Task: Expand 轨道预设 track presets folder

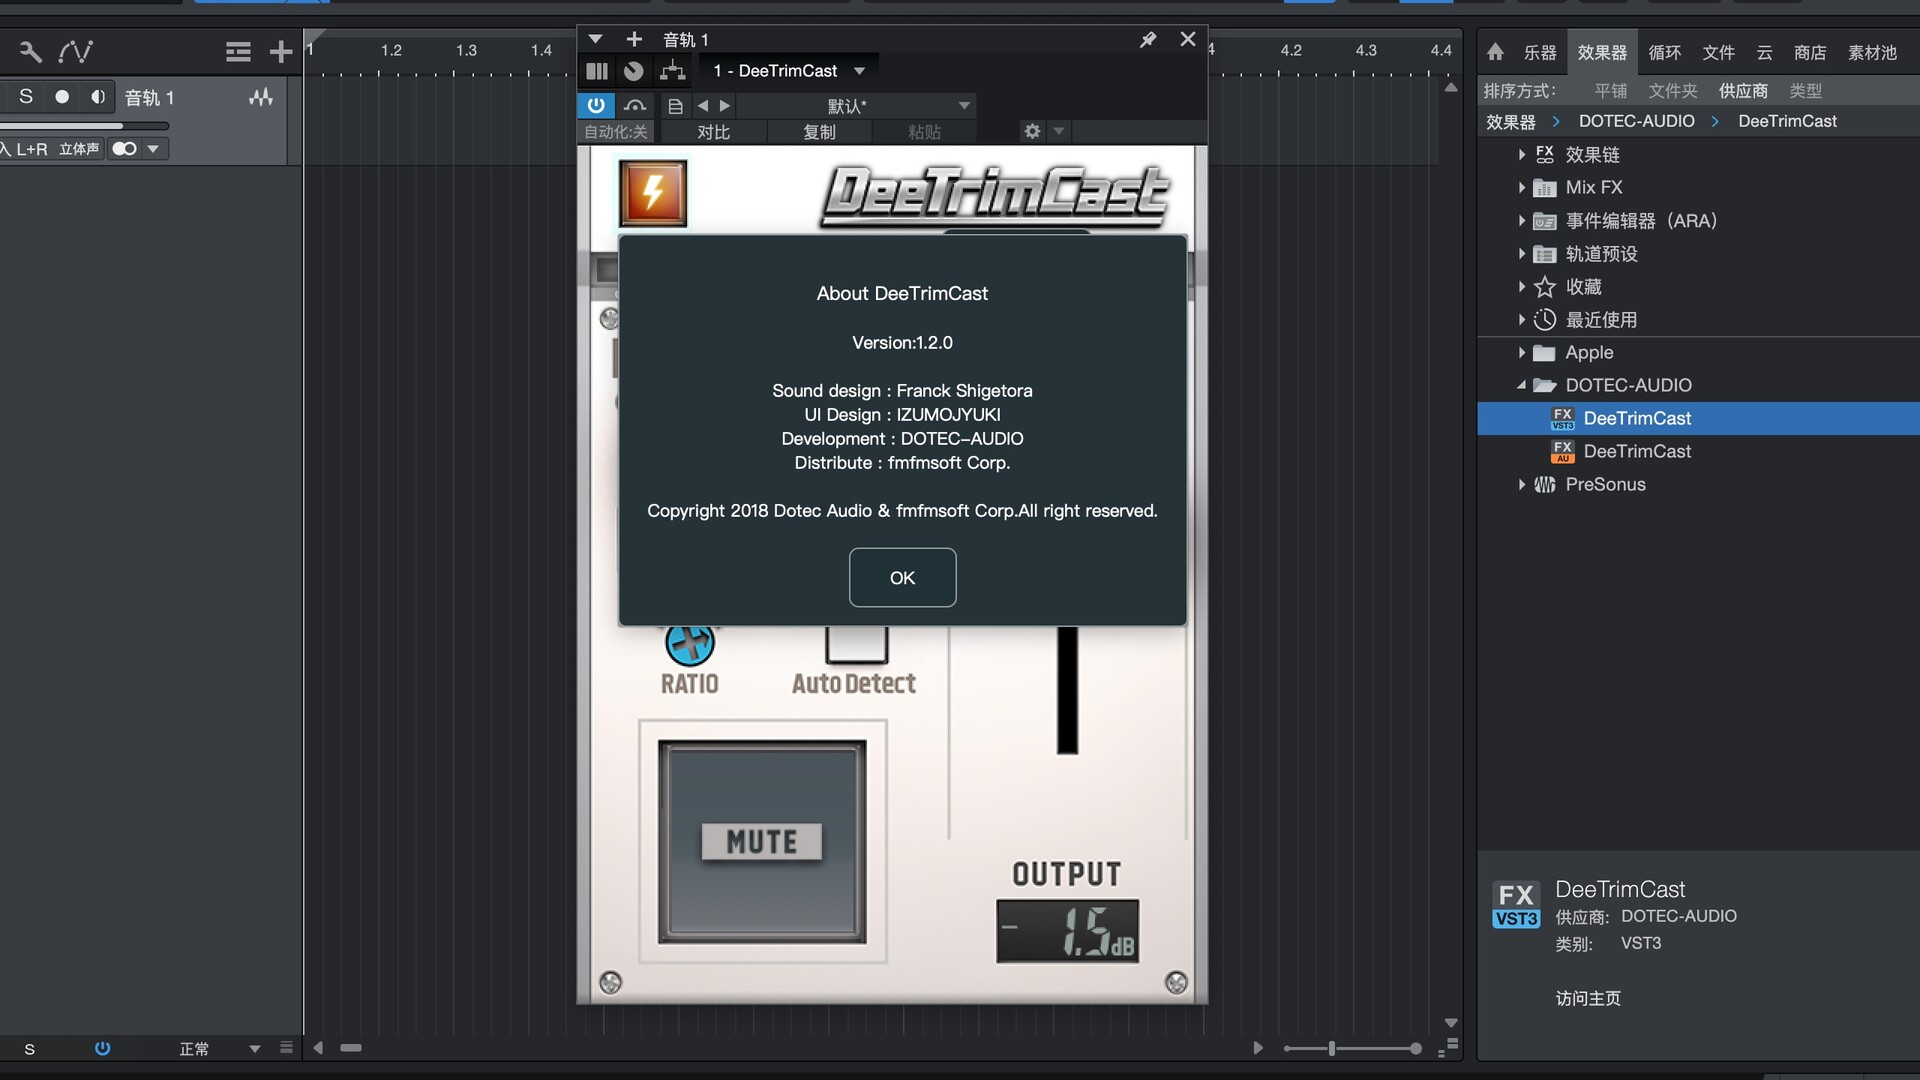Action: [x=1521, y=254]
